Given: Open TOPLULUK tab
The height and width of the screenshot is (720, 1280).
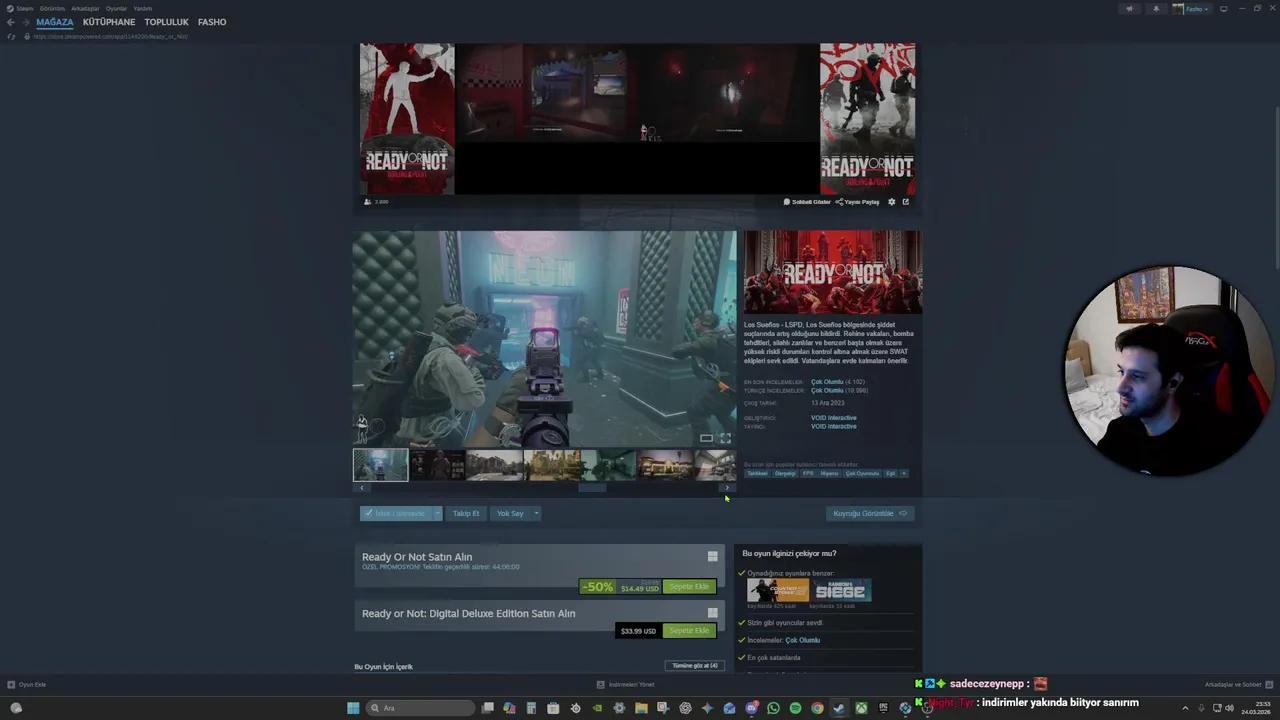Looking at the screenshot, I should point(166,22).
